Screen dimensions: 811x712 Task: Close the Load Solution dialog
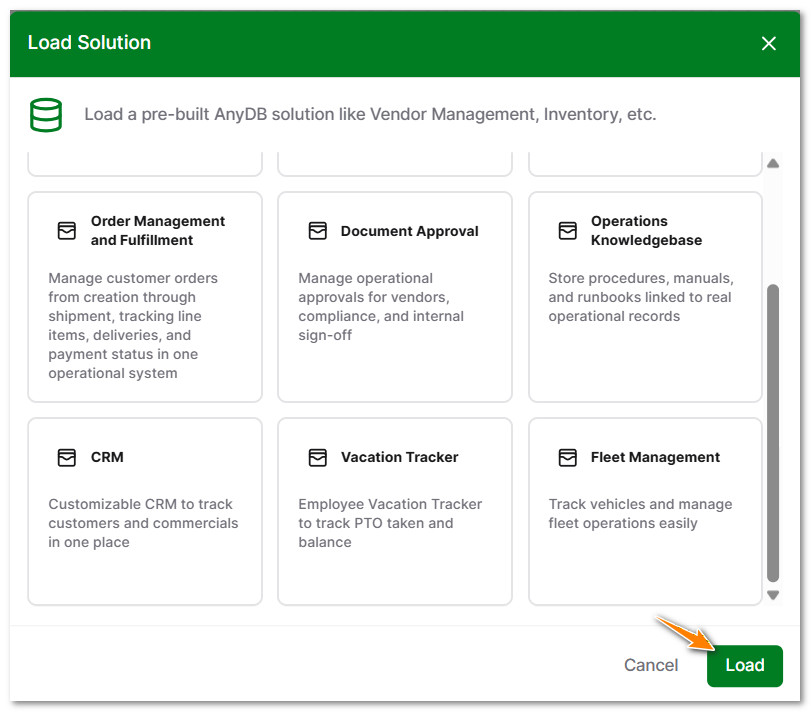pos(768,43)
